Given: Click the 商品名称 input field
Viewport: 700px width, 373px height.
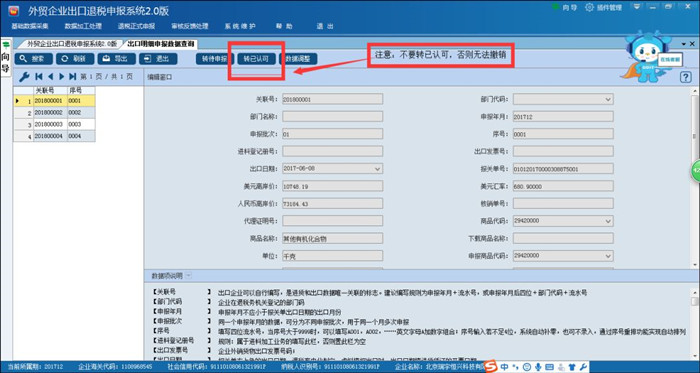Looking at the screenshot, I should 332,238.
